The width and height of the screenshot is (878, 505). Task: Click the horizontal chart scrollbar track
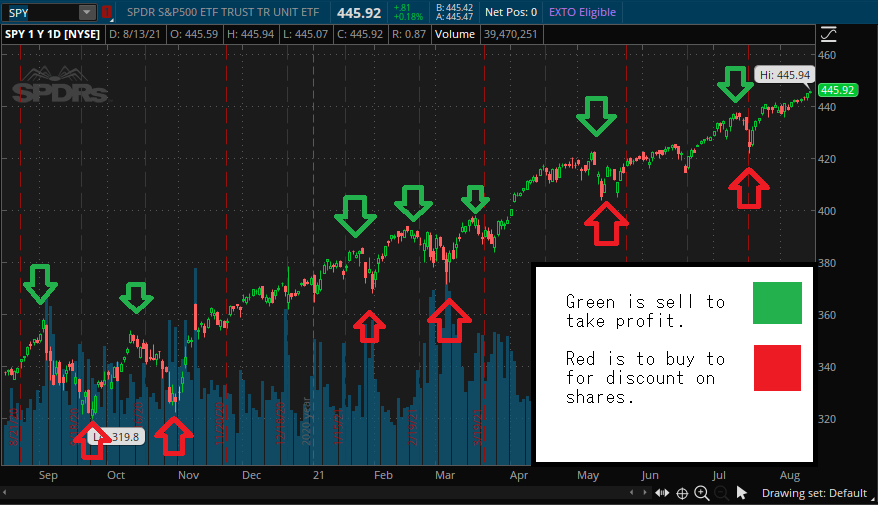pyautogui.click(x=316, y=493)
